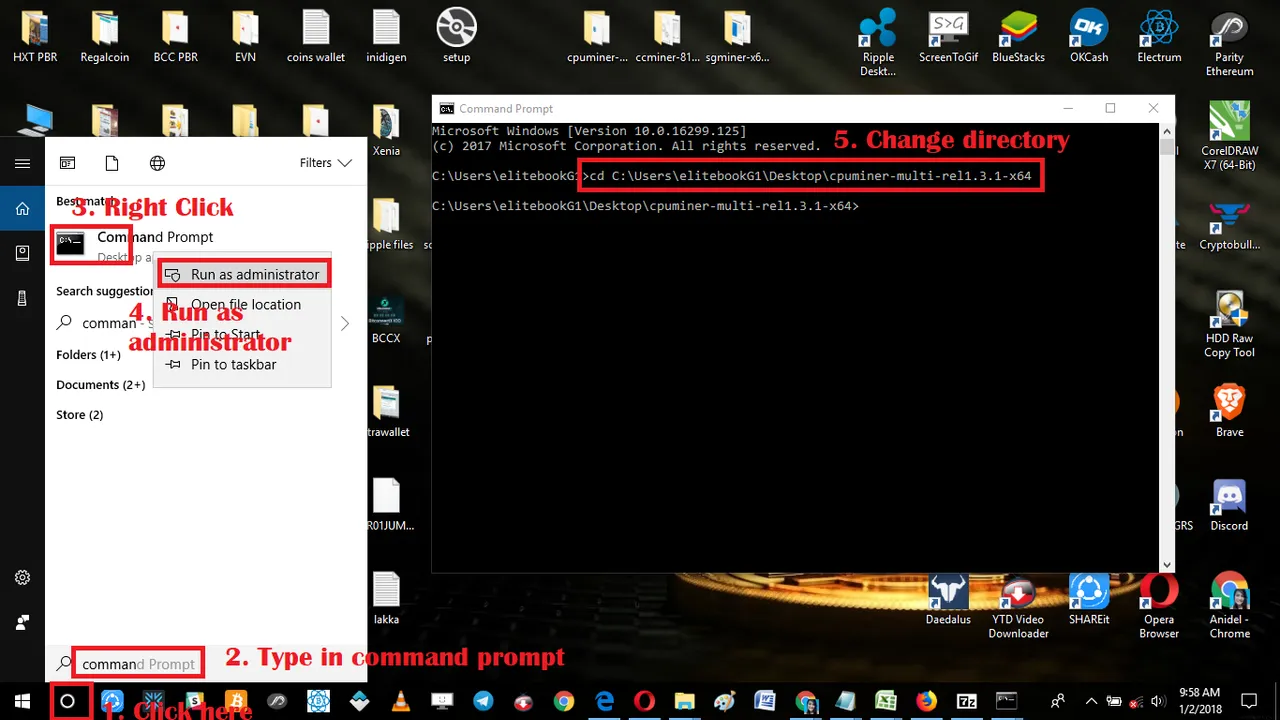This screenshot has width=1280, height=720.
Task: Choose Pin to Start in context menu
Action: pyautogui.click(x=242, y=334)
